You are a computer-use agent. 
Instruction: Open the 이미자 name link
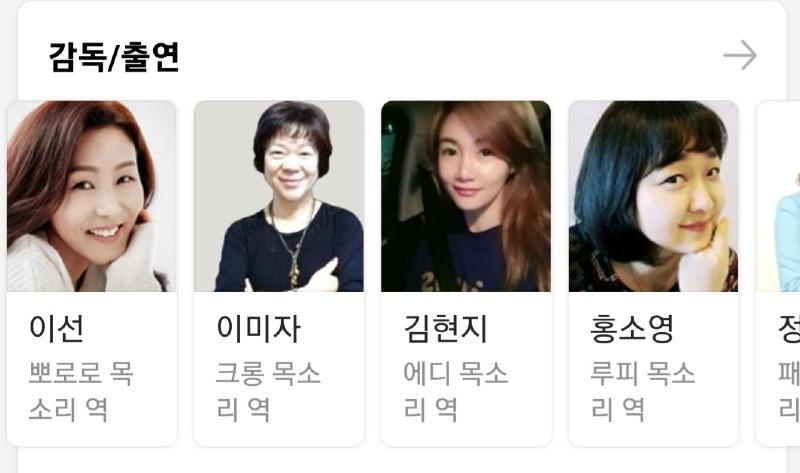coord(258,328)
